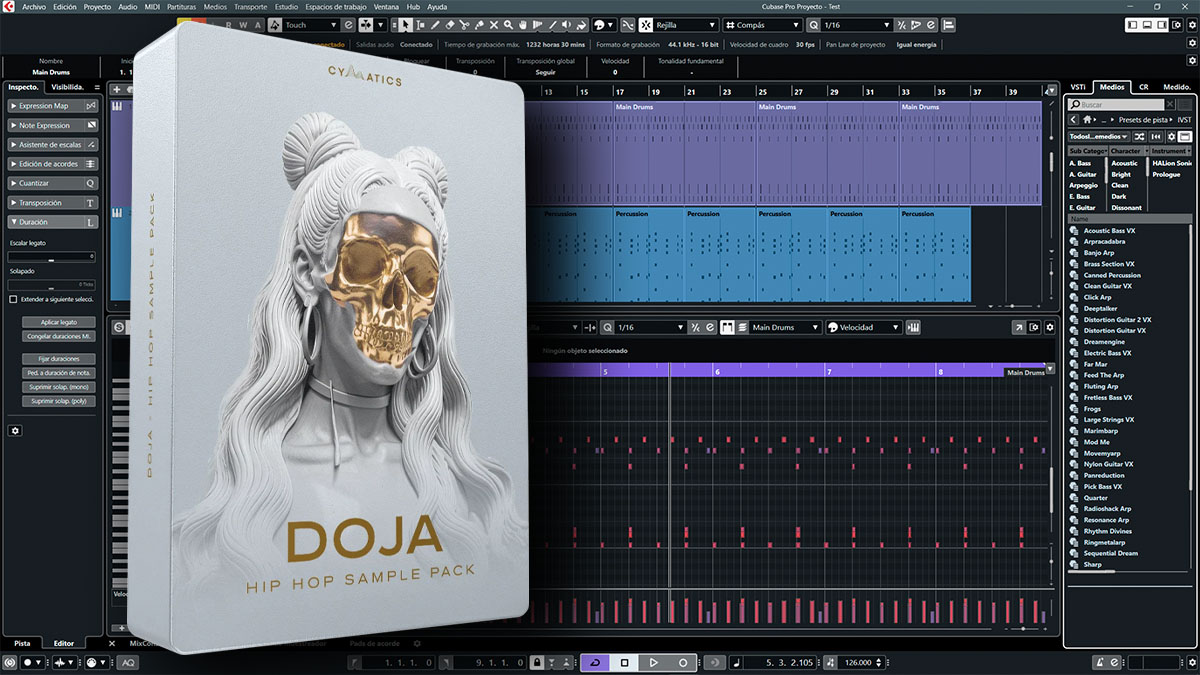
Task: Toggle the cycle loop button in transport
Action: (x=595, y=662)
